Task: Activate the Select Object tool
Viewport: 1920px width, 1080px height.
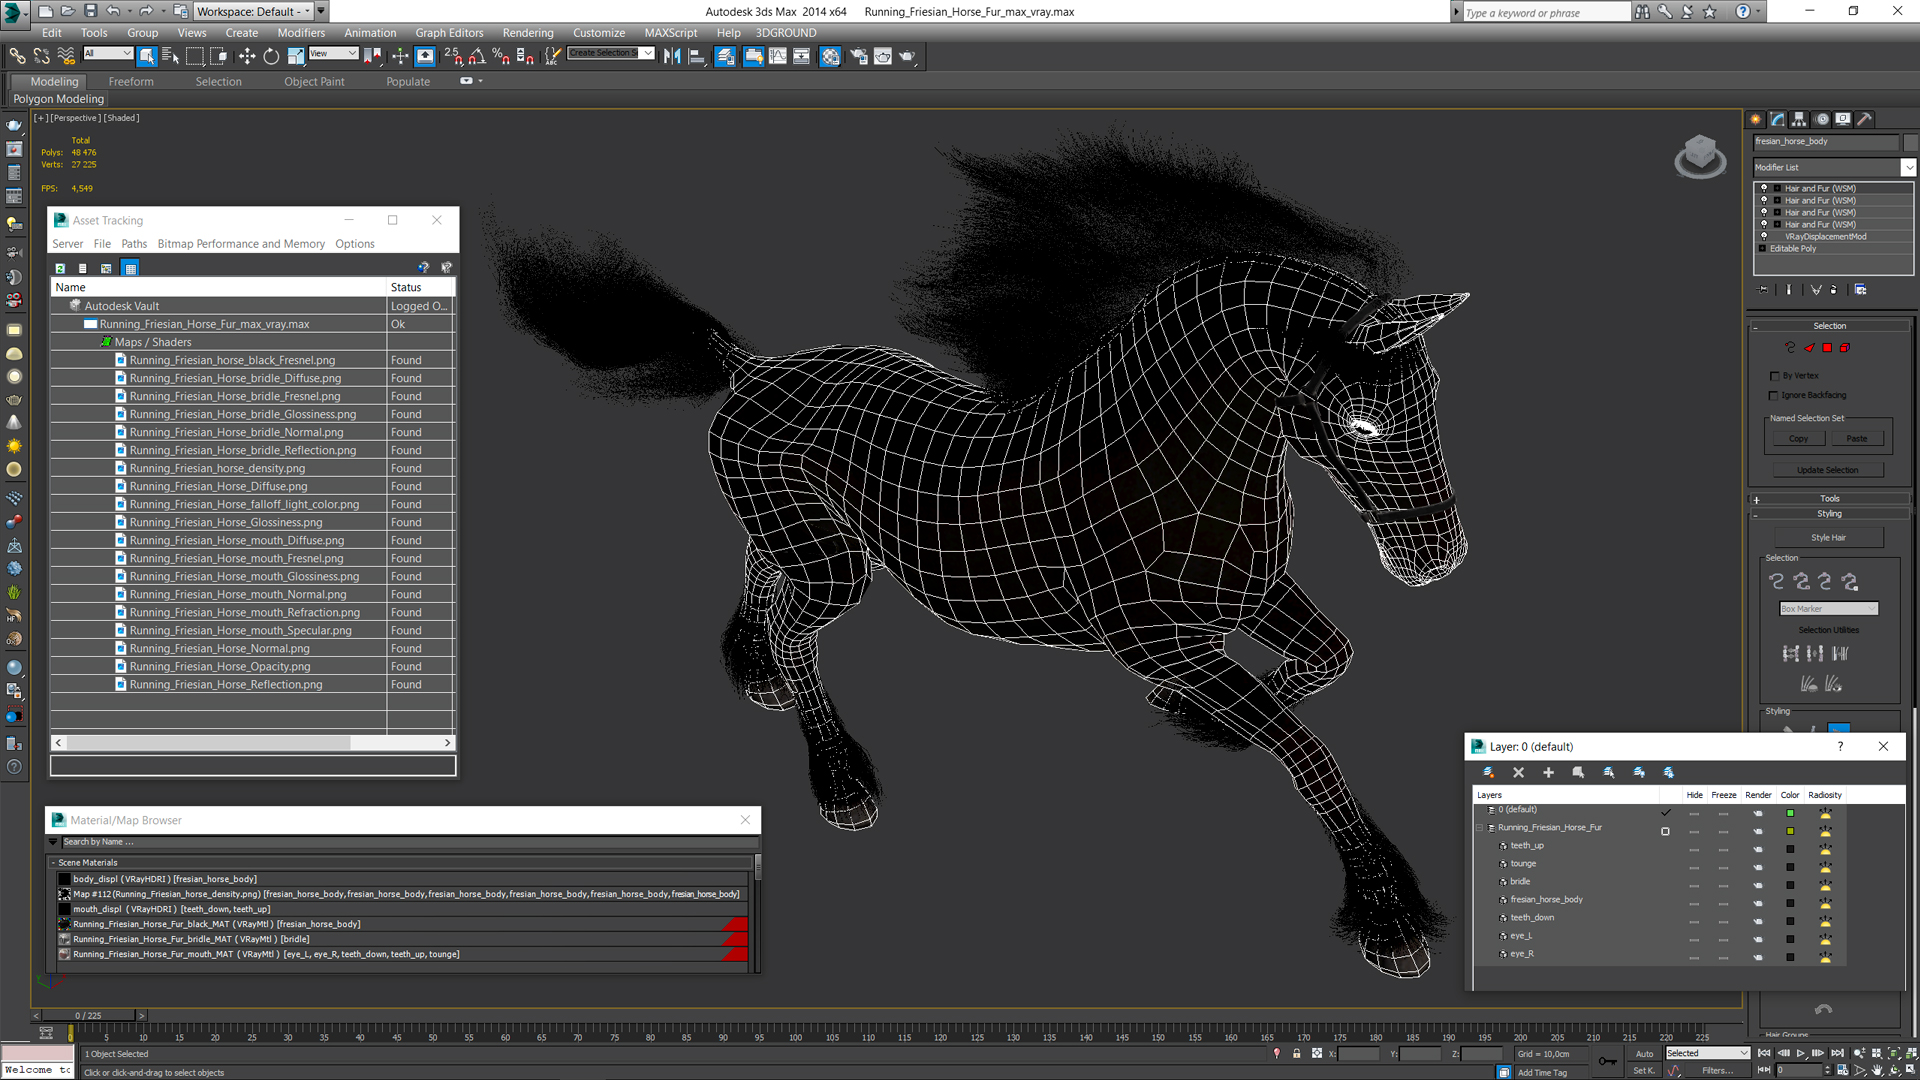Action: (147, 56)
